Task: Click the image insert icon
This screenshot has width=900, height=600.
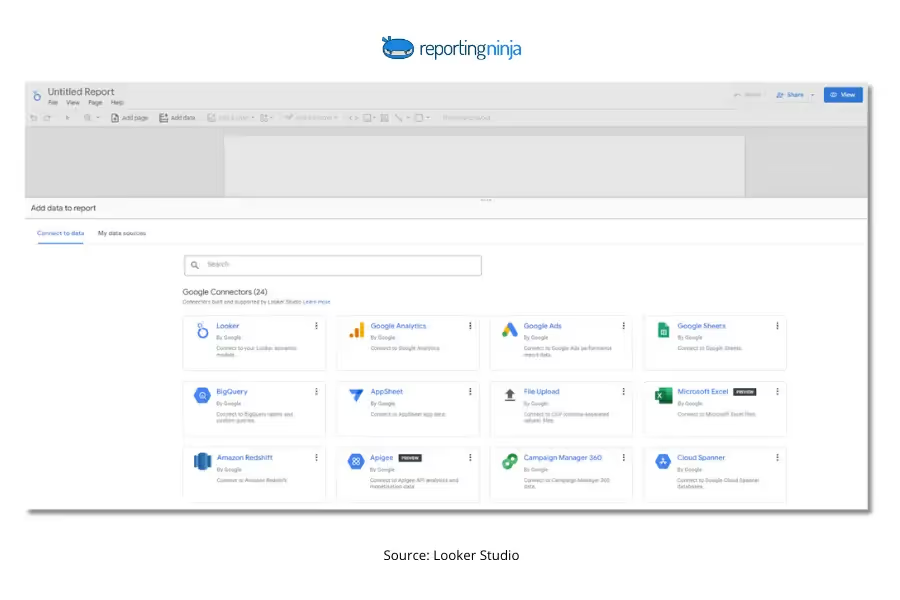Action: point(368,118)
